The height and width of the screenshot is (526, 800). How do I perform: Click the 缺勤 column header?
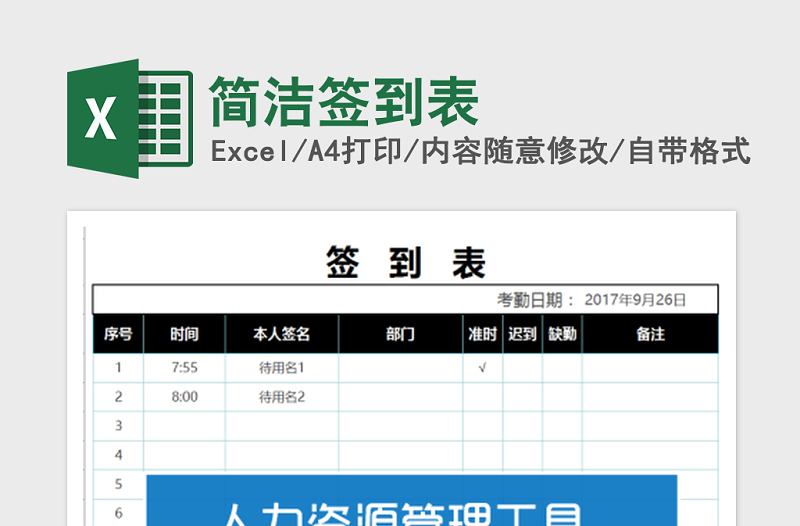[x=562, y=334]
